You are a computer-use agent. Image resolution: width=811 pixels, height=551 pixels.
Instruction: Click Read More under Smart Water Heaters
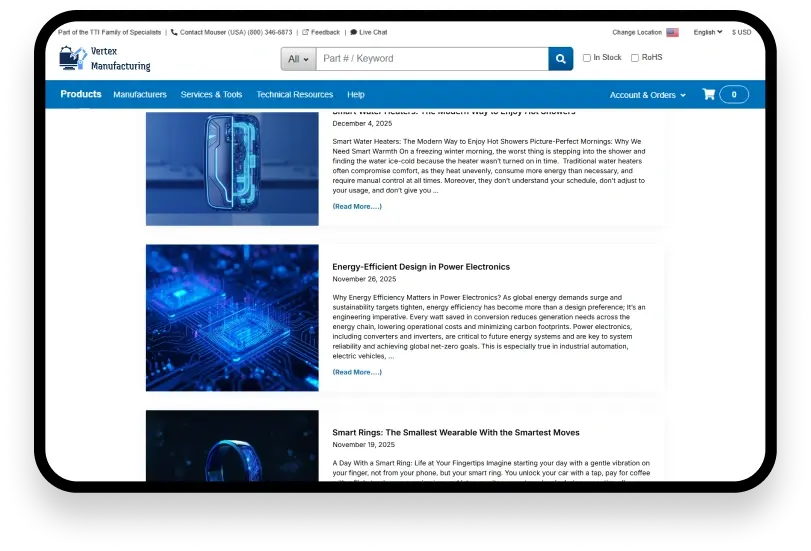pos(357,206)
